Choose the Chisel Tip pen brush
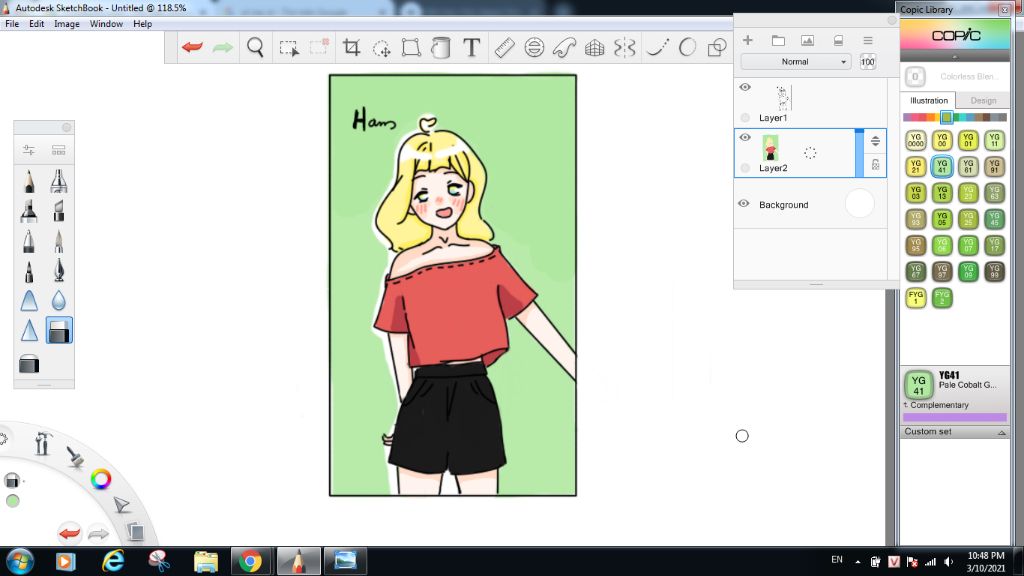Image resolution: width=1024 pixels, height=576 pixels. pos(59,211)
